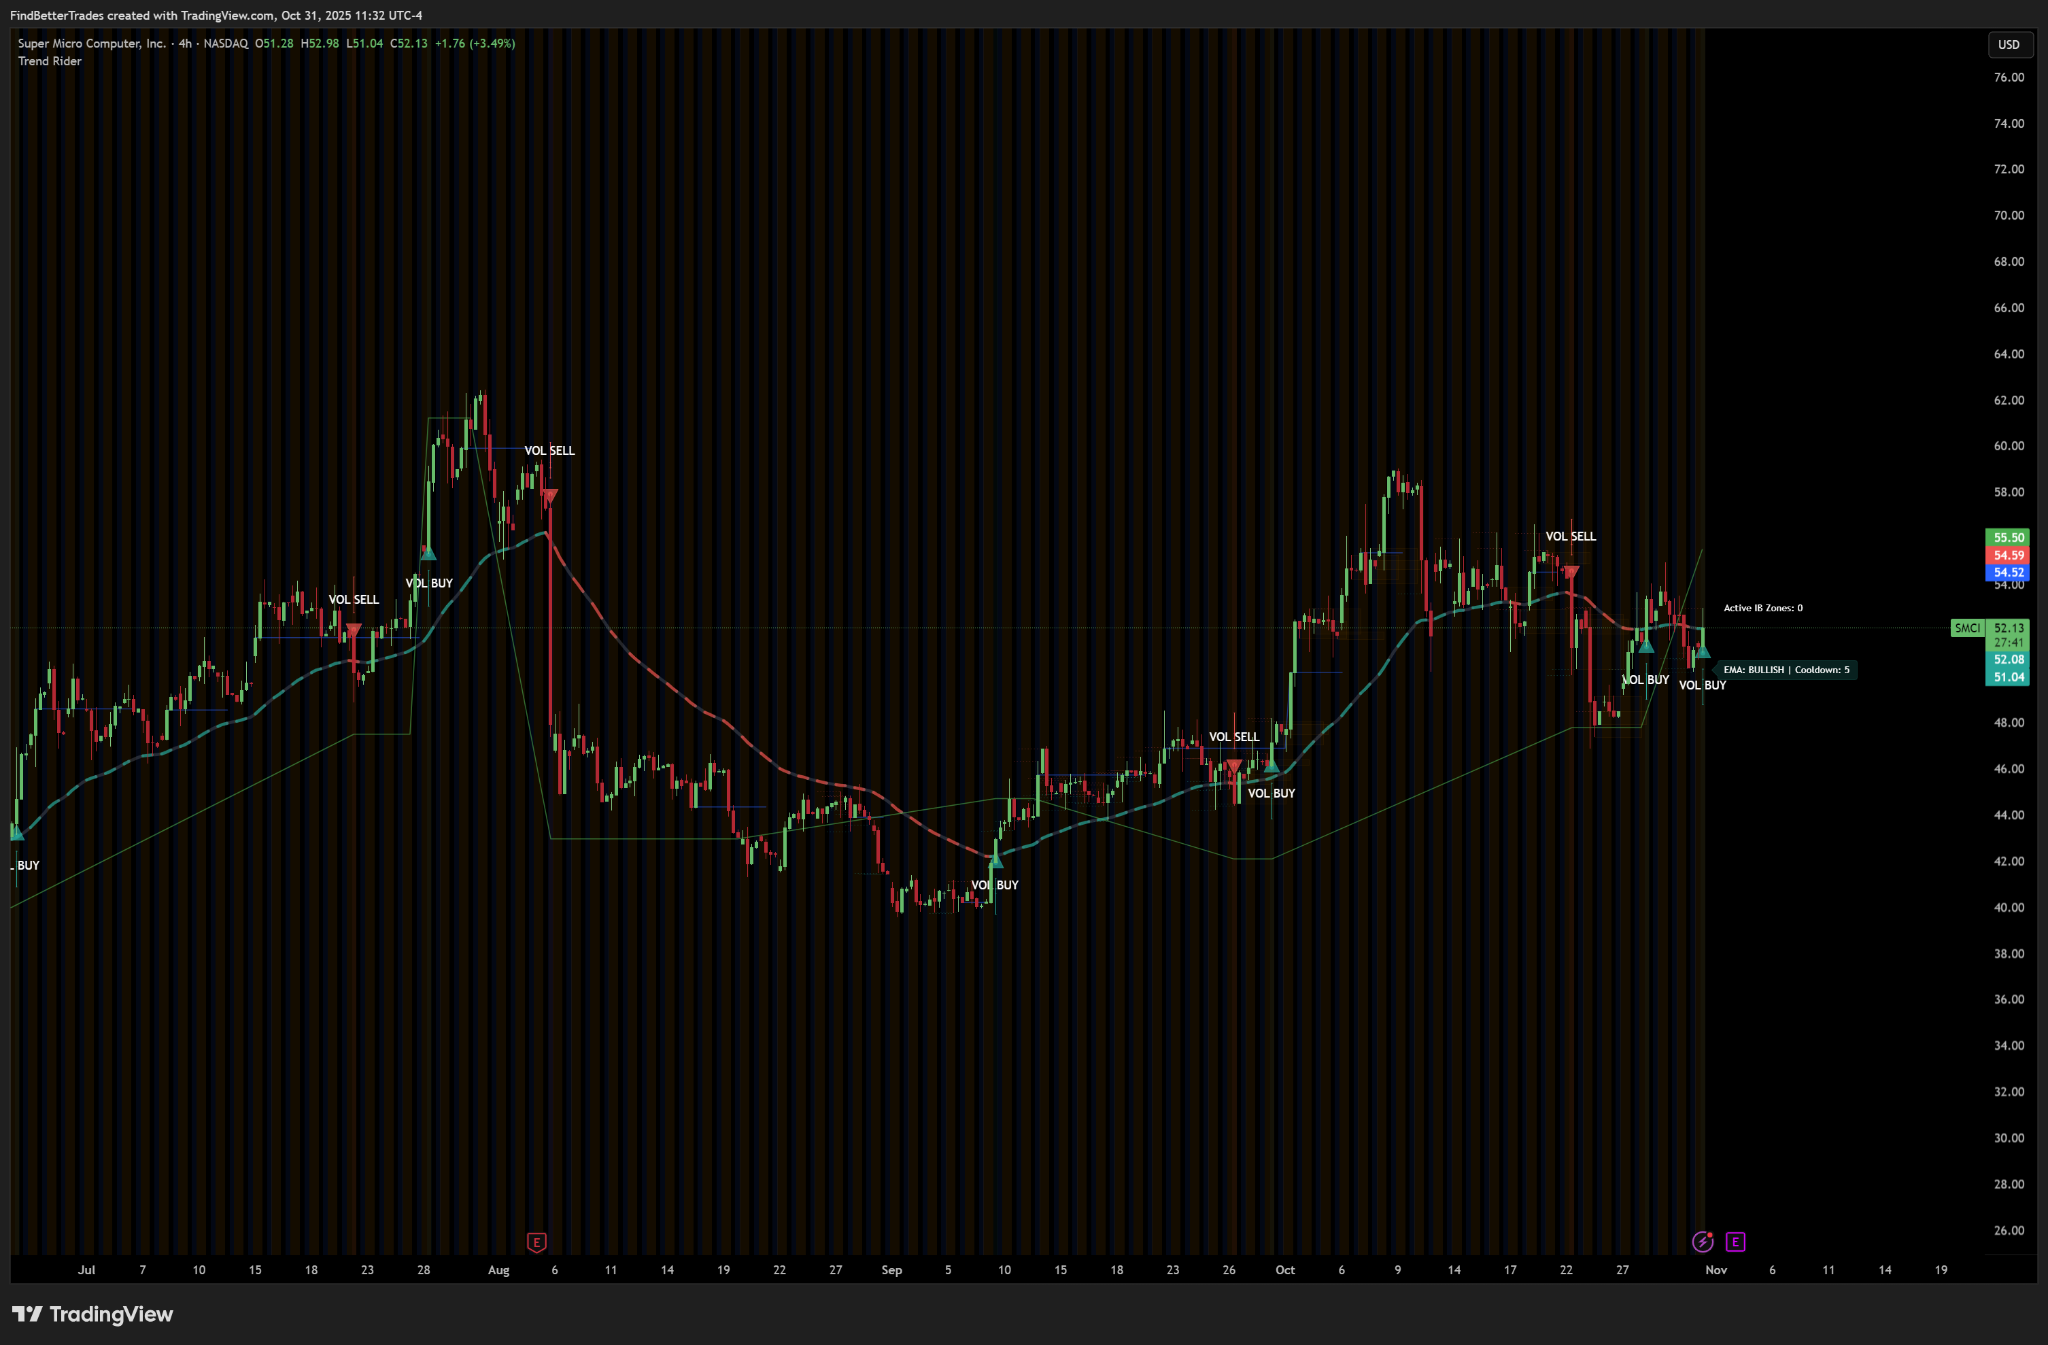
Task: Click the blue 54.52 price label
Action: (x=2008, y=573)
